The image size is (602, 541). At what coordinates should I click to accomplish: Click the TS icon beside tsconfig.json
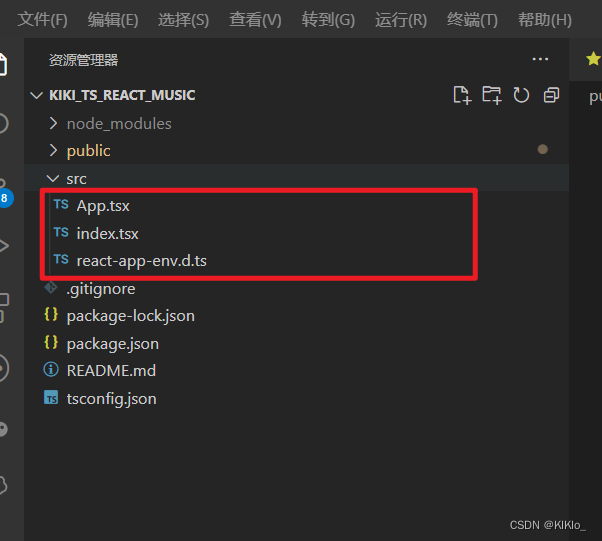tap(51, 398)
